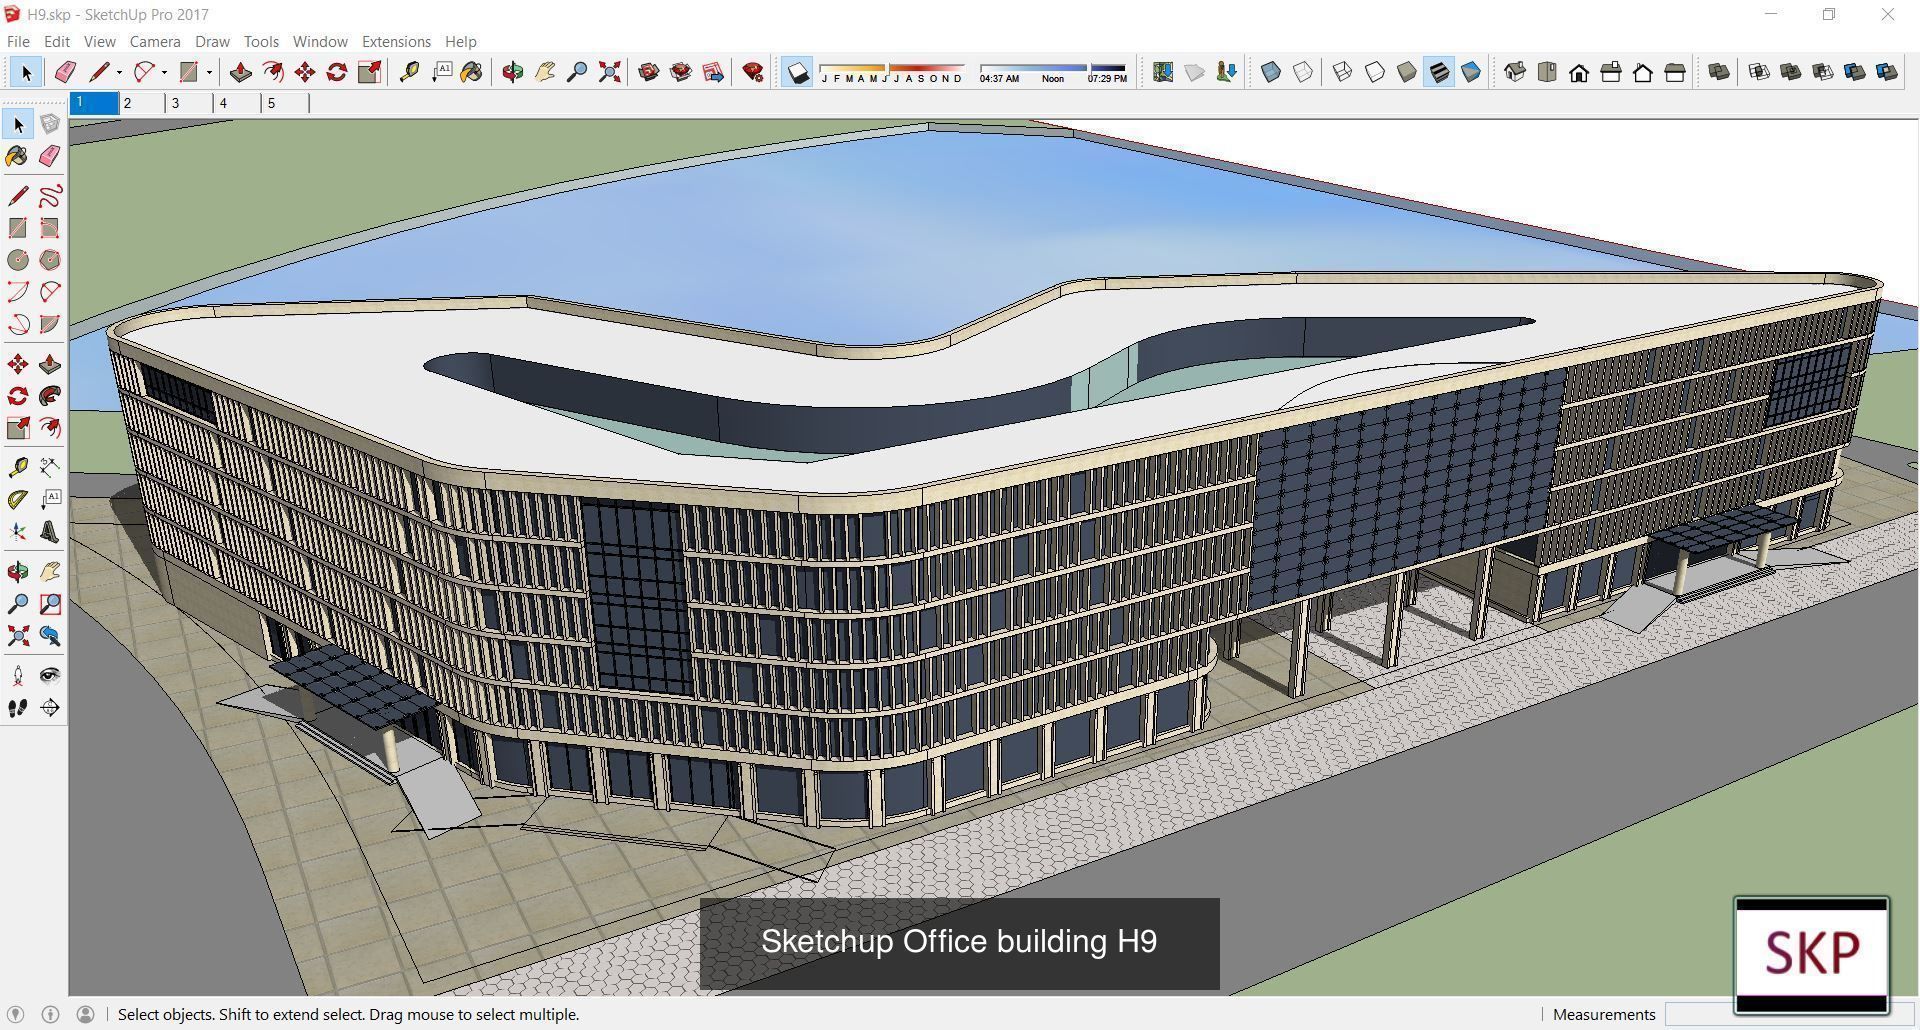Select the Polygon tool
Screen dimensions: 1920x1030
tap(50, 260)
